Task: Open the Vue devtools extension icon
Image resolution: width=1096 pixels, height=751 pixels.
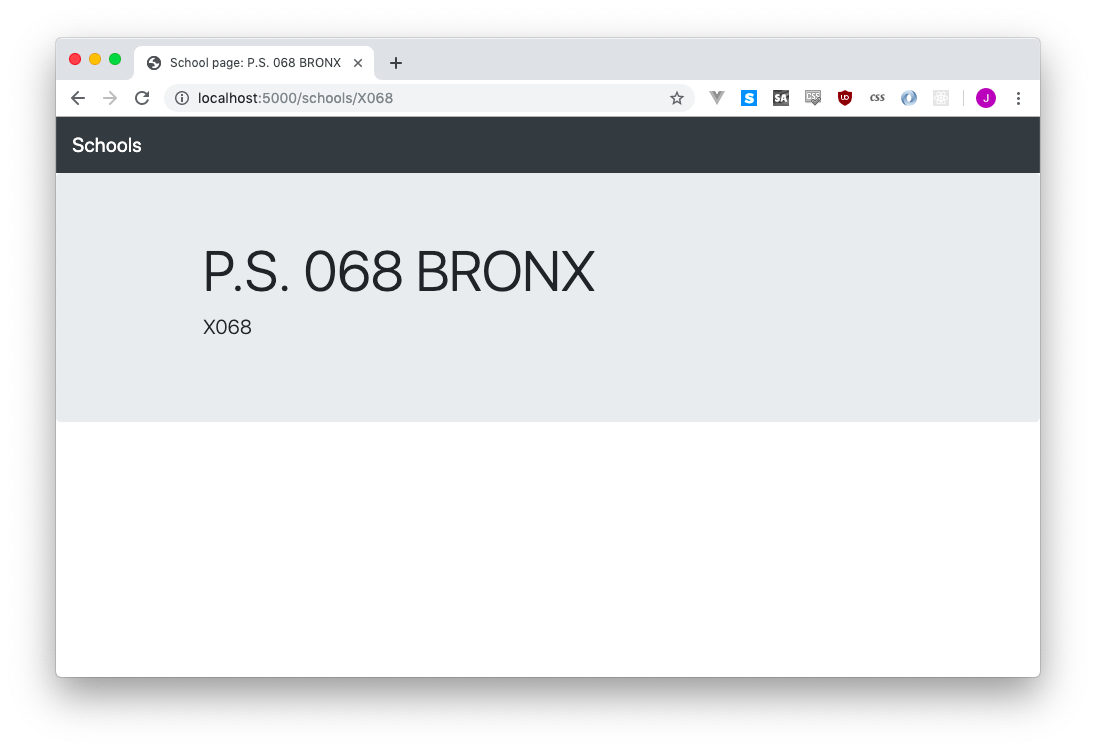Action: click(x=716, y=98)
